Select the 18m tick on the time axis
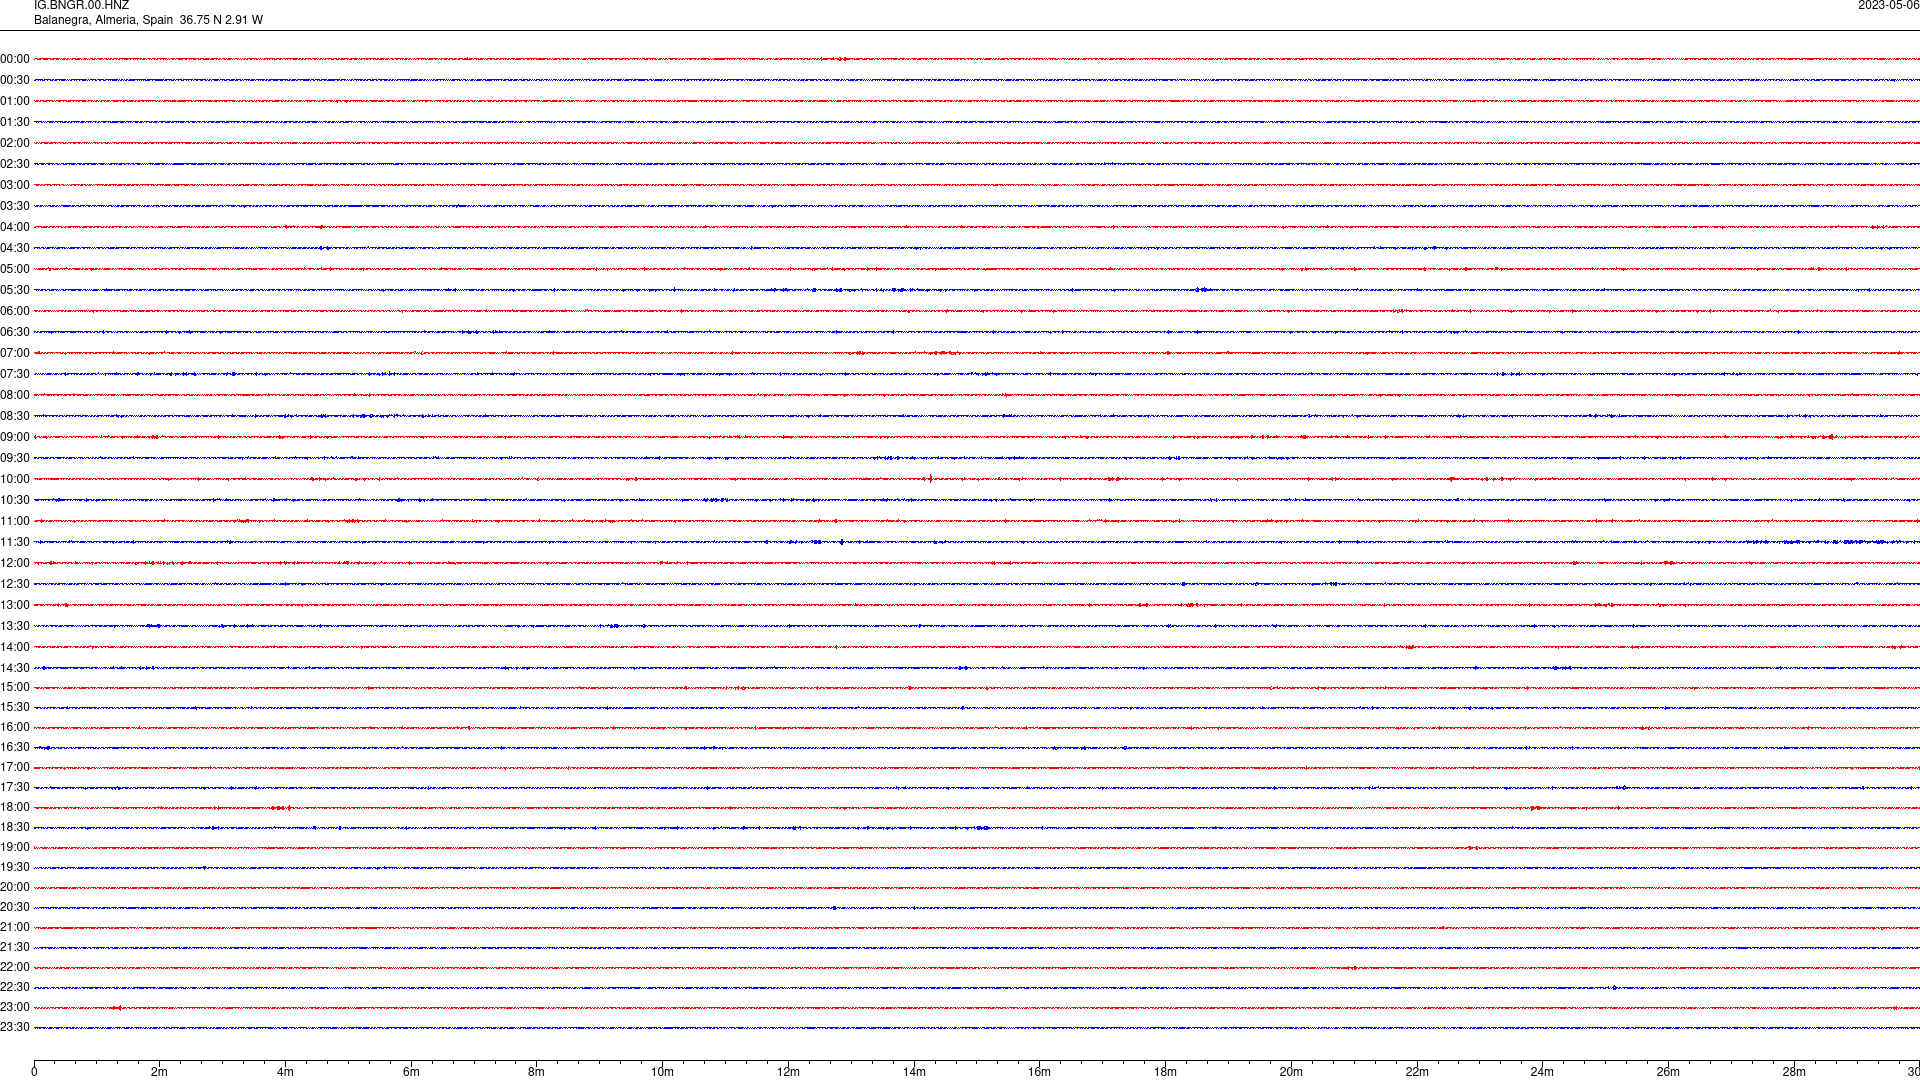This screenshot has width=1920, height=1080. point(1165,1072)
